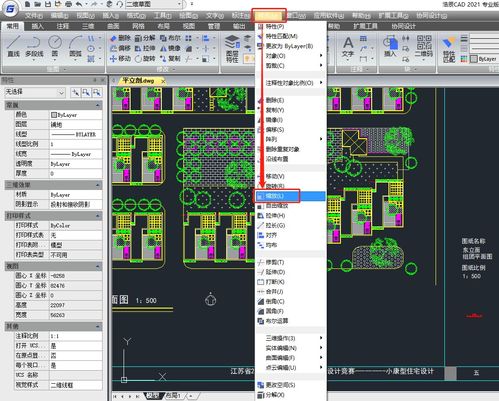Image resolution: width=499 pixels, height=401 pixels.
Task: Click the 二维码 (QR code) ribbon icon
Action: [x=424, y=46]
